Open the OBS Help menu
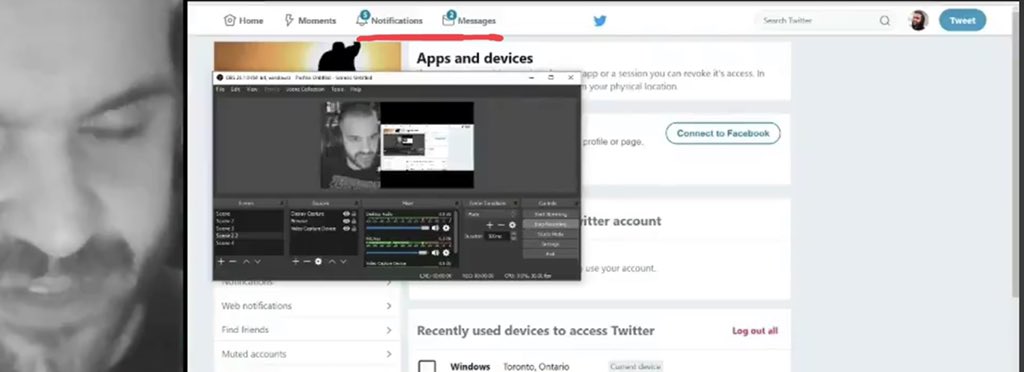 click(355, 89)
